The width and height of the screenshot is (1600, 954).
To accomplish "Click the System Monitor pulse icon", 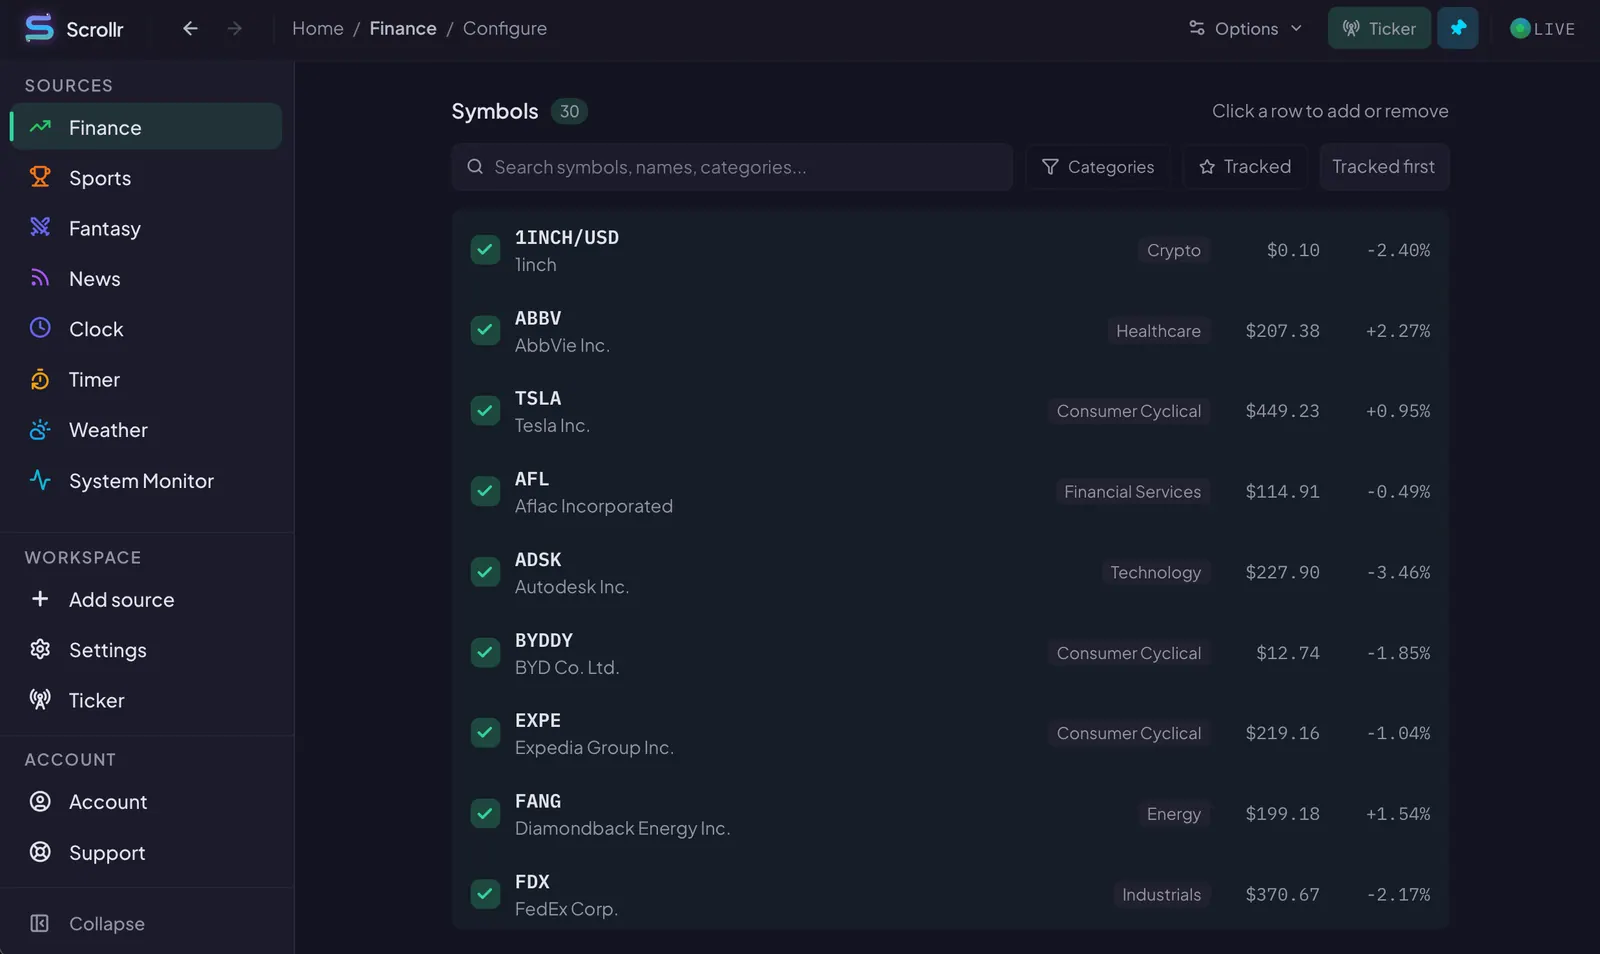I will click(40, 480).
